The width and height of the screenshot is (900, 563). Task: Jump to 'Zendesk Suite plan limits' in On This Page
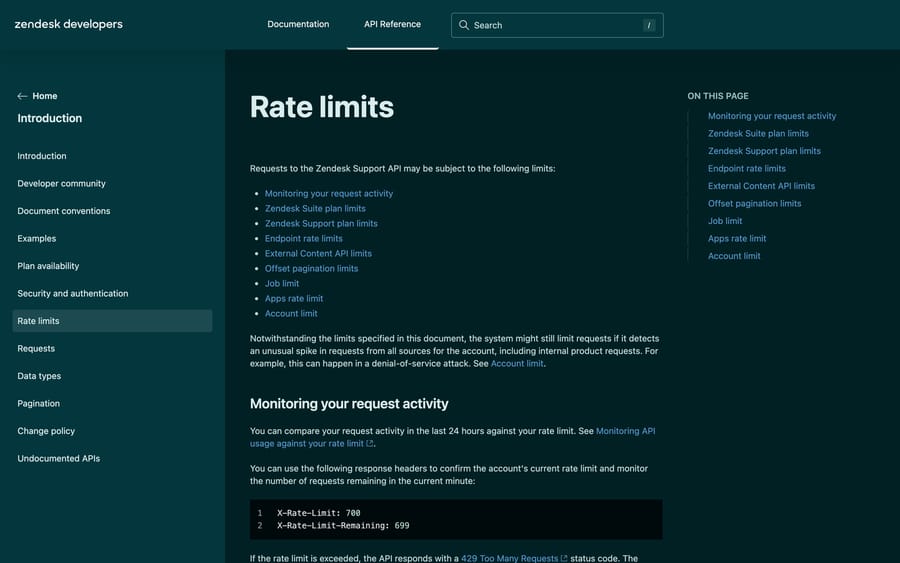[x=758, y=133]
